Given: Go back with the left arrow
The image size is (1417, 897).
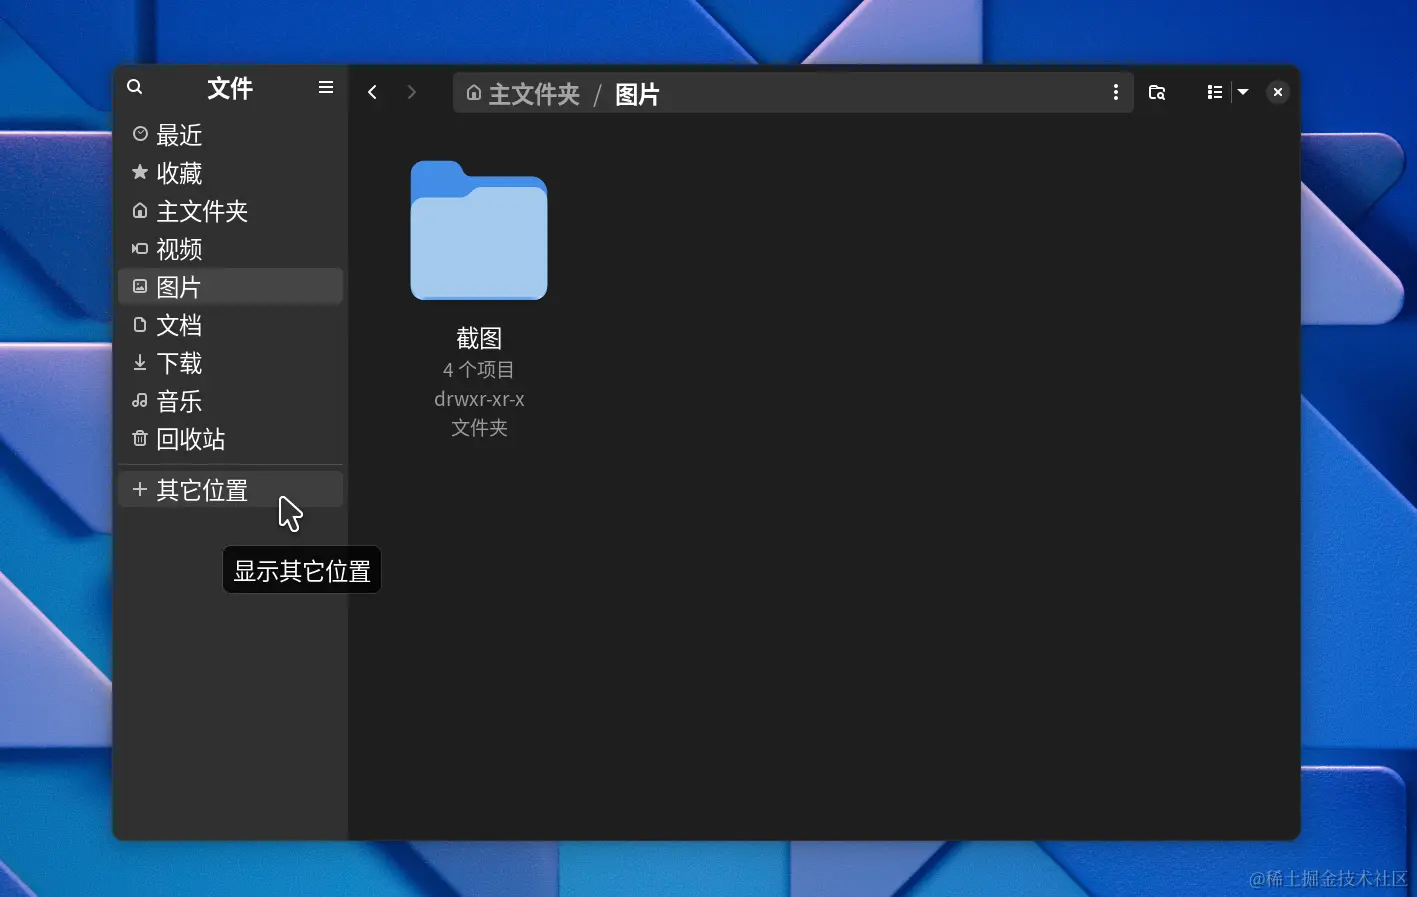Looking at the screenshot, I should pyautogui.click(x=372, y=93).
